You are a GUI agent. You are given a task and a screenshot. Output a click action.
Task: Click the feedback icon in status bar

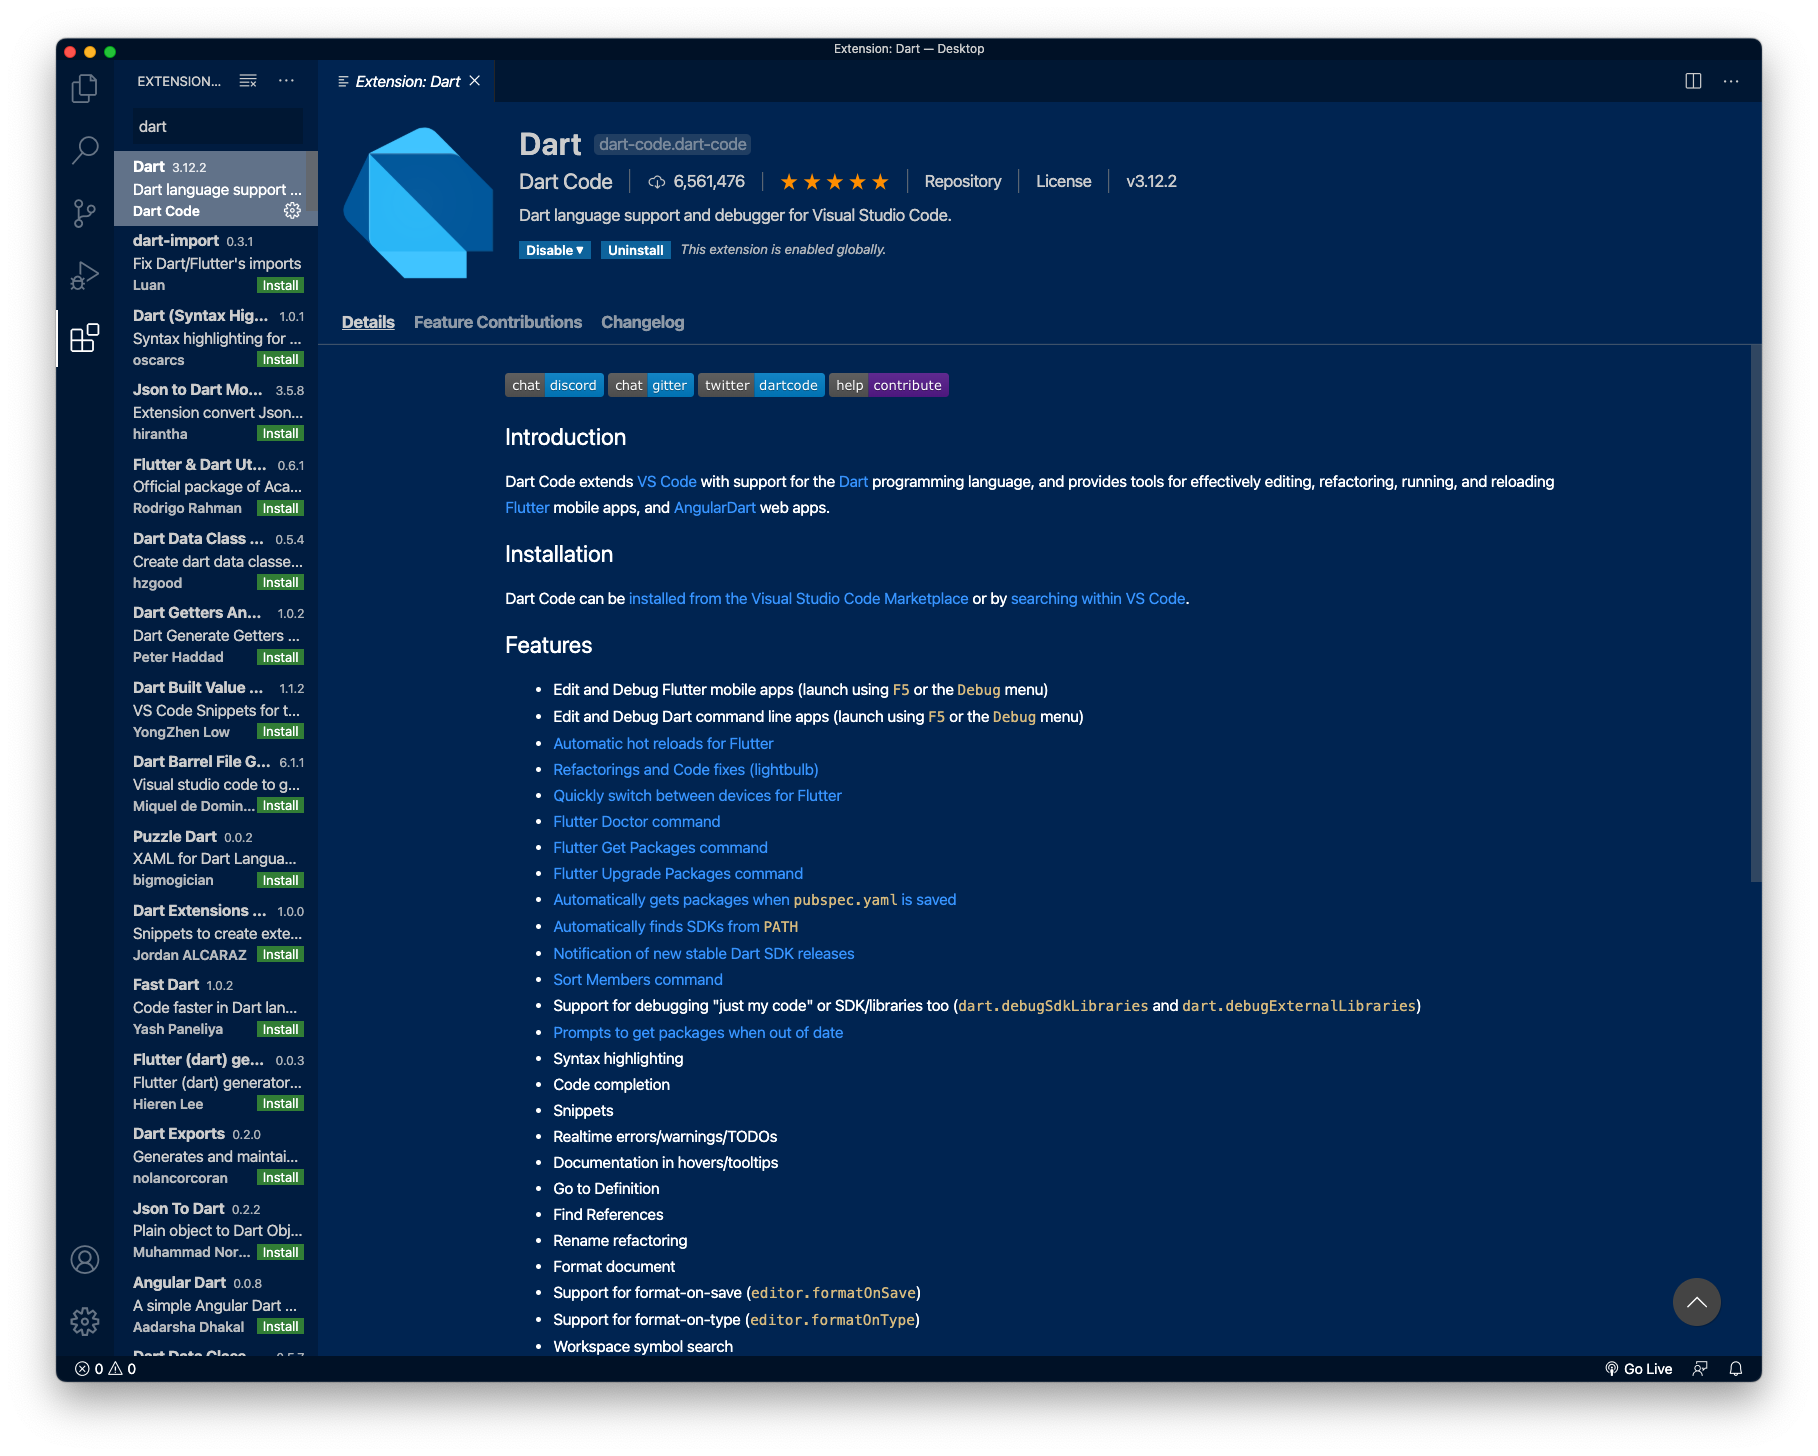pyautogui.click(x=1700, y=1369)
